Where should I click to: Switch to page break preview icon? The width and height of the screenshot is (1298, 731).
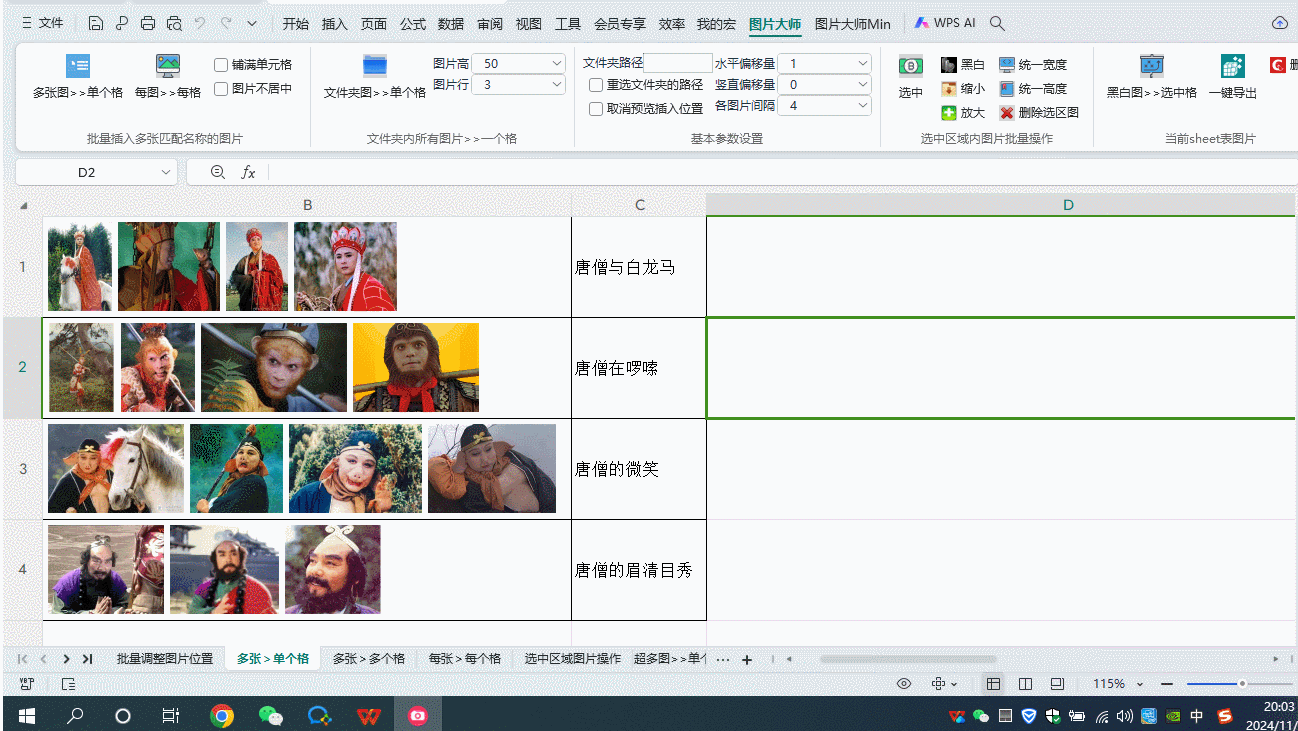[1025, 684]
